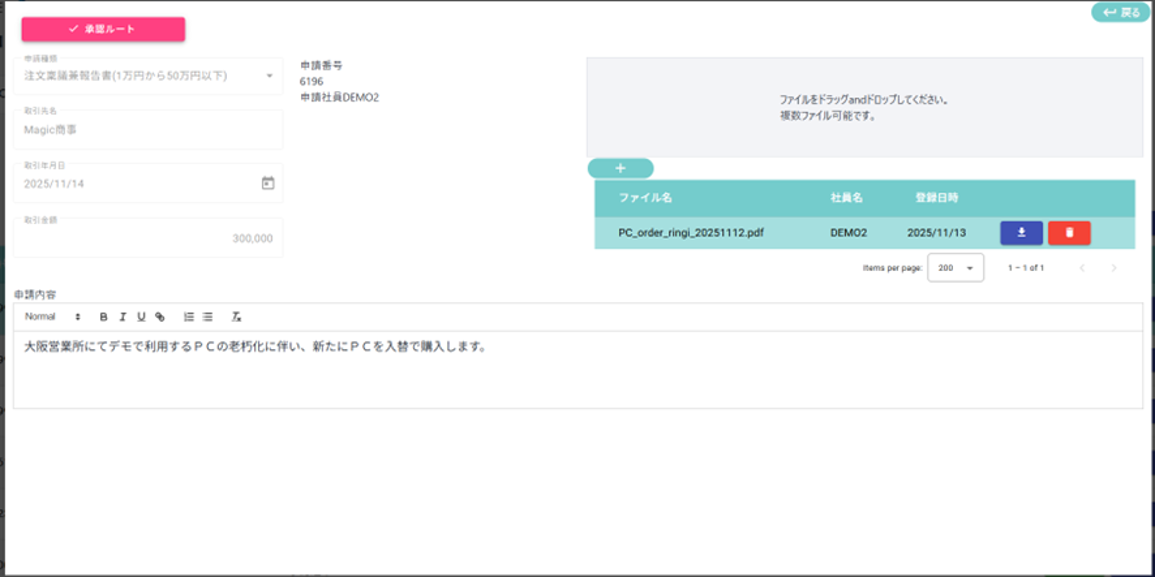The width and height of the screenshot is (1155, 577).
Task: Click the ファイル名 column header
Action: 645,198
